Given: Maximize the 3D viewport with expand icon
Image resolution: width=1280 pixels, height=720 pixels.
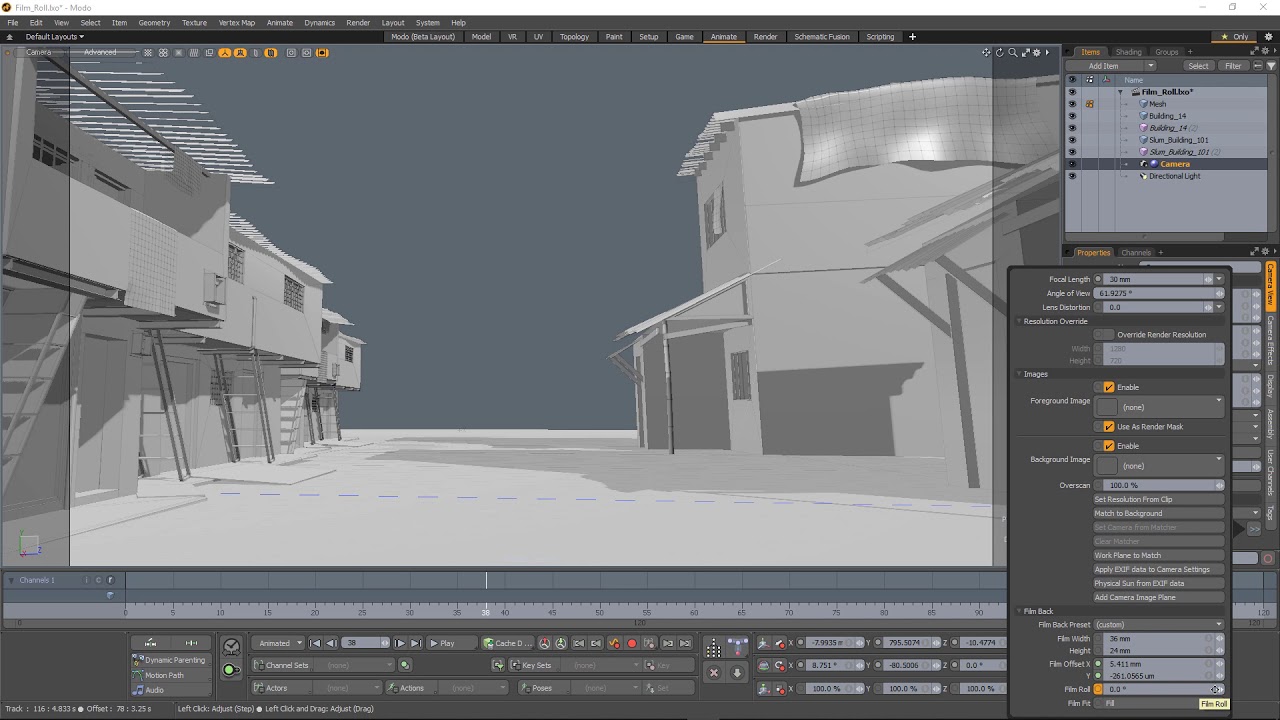Looking at the screenshot, I should (x=1025, y=52).
